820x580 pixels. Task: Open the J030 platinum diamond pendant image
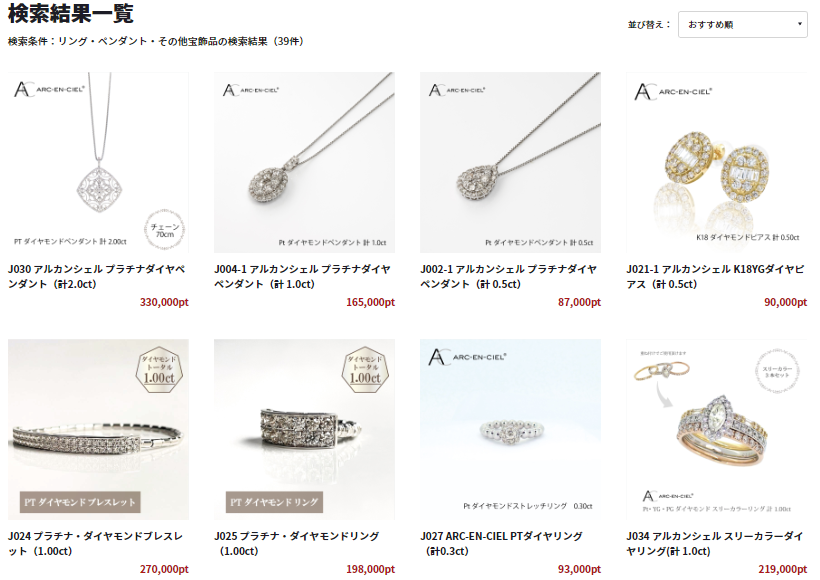98,163
